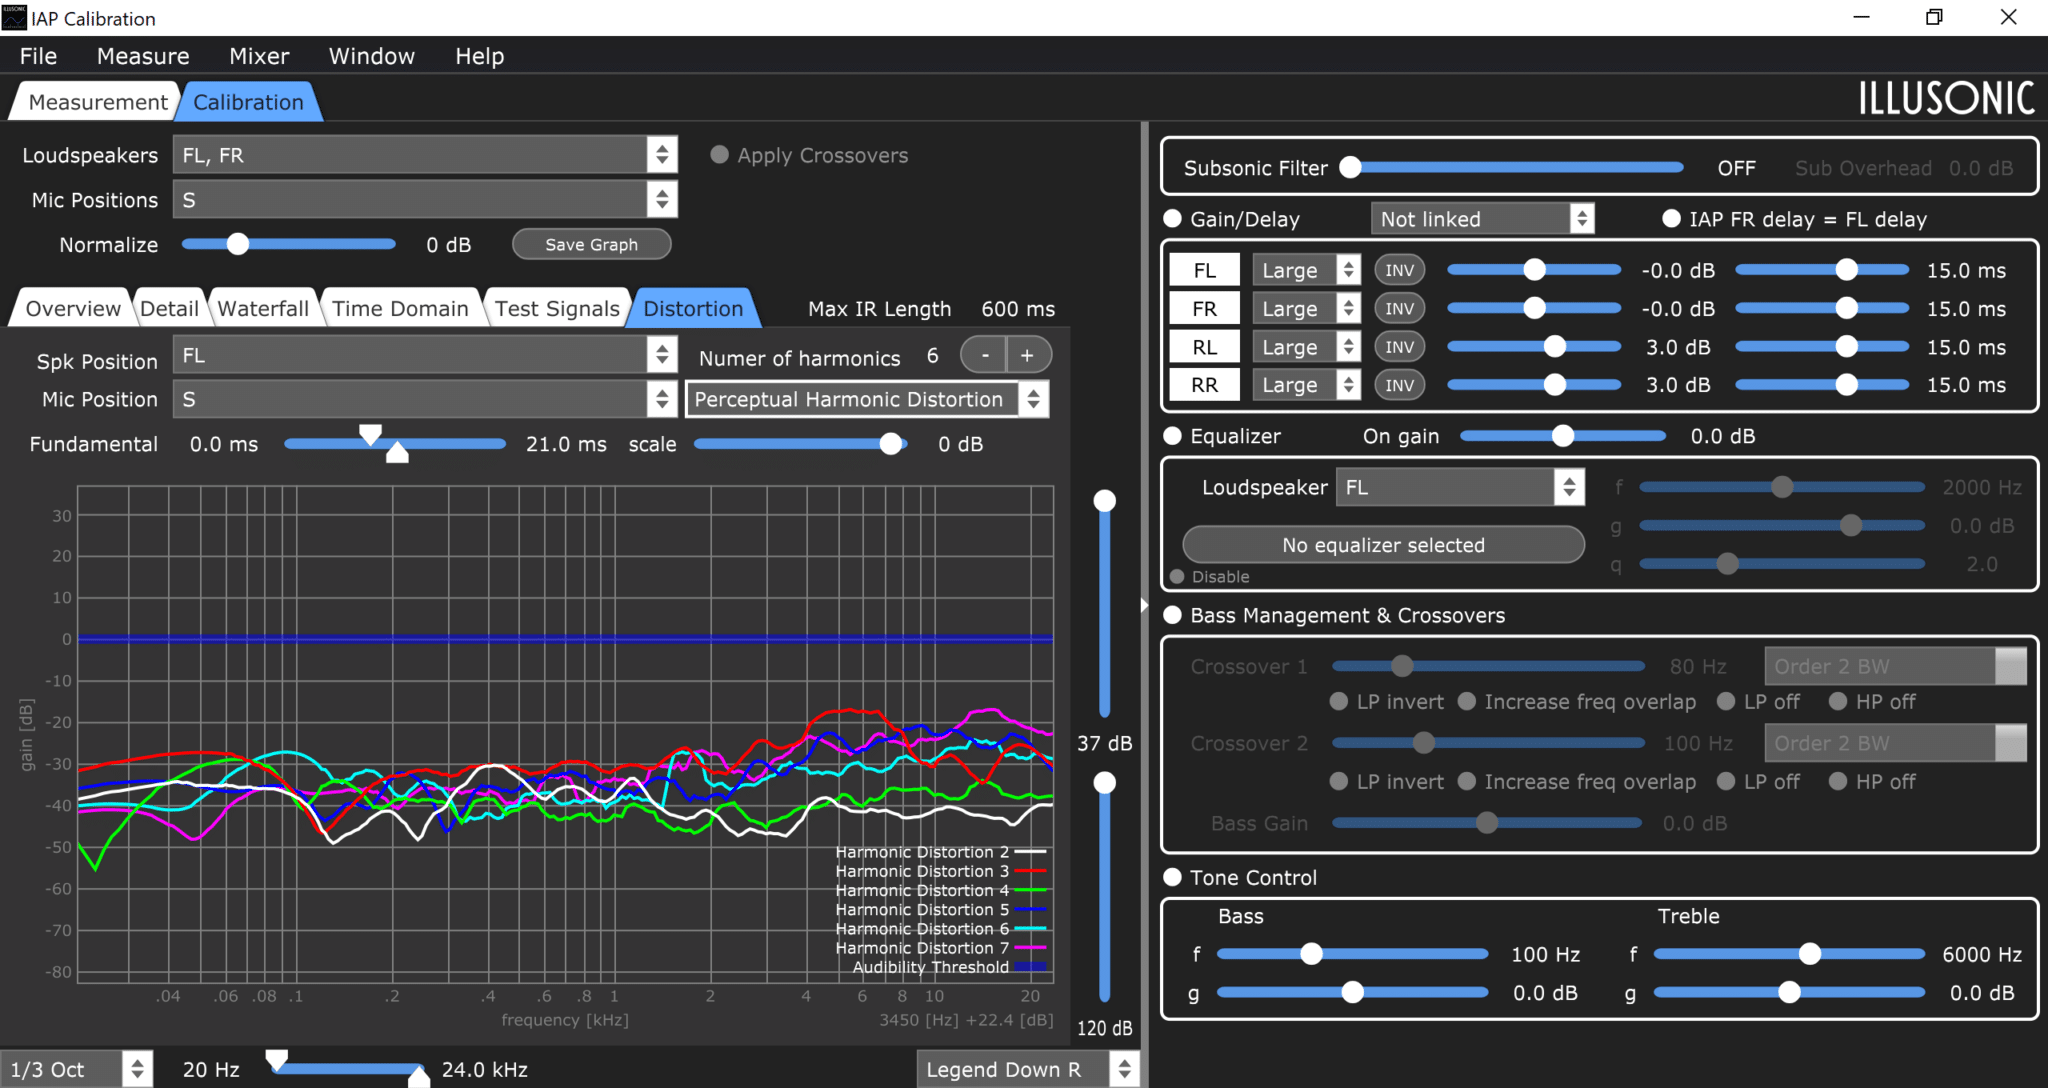Open the Window menu
Image resolution: width=2048 pixels, height=1088 pixels.
[372, 56]
